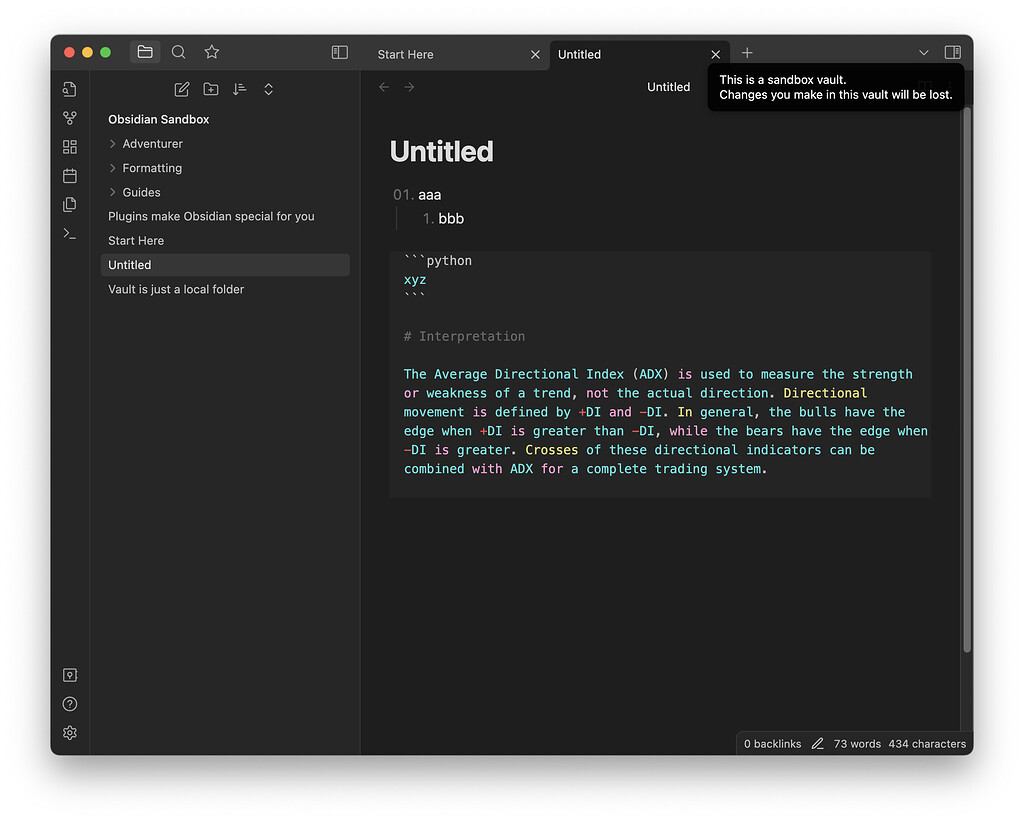Image resolution: width=1024 pixels, height=822 pixels.
Task: Open the quick switcher icon in ribbon
Action: point(70,89)
